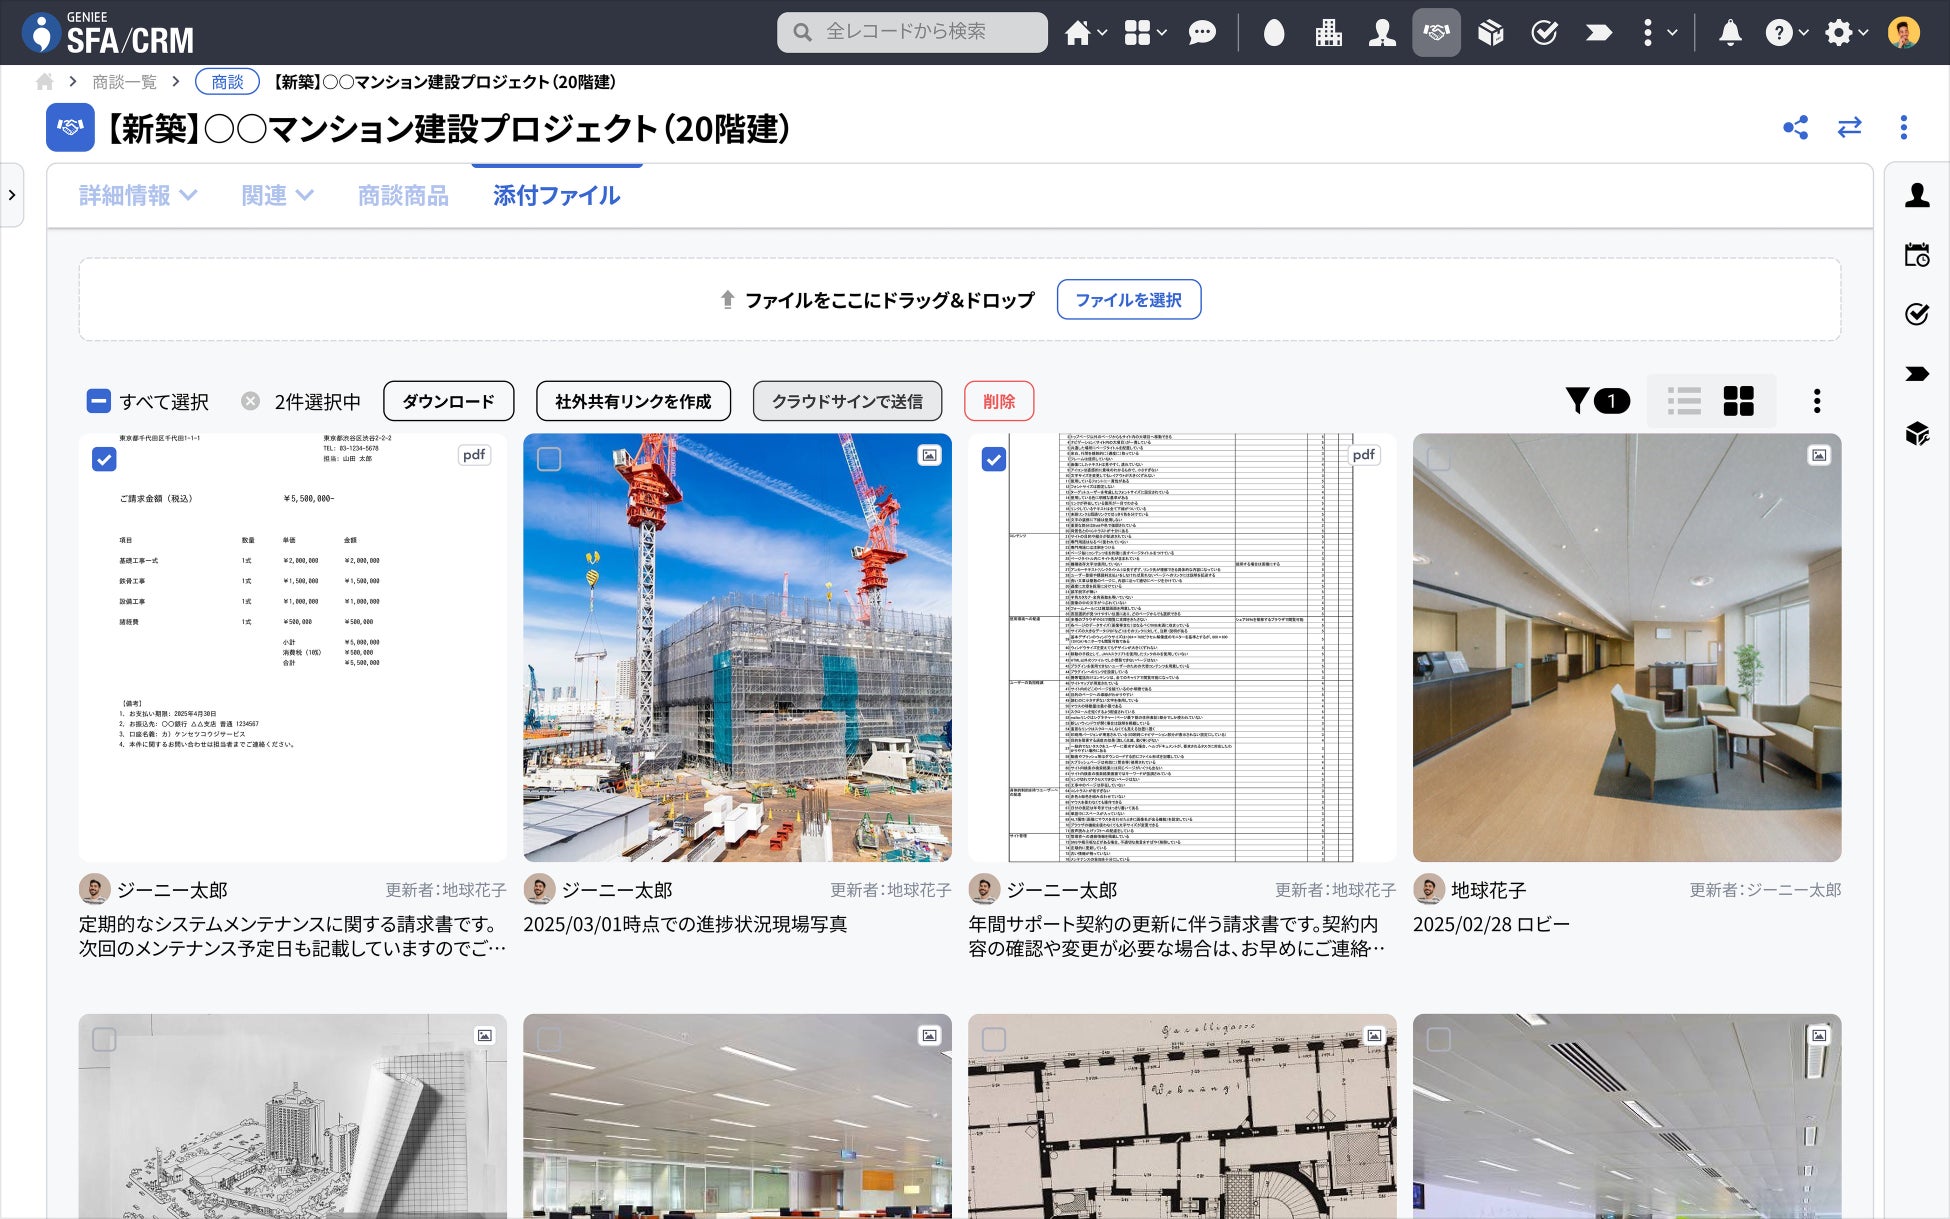
Task: Switch to grid view layout
Action: 1738,401
